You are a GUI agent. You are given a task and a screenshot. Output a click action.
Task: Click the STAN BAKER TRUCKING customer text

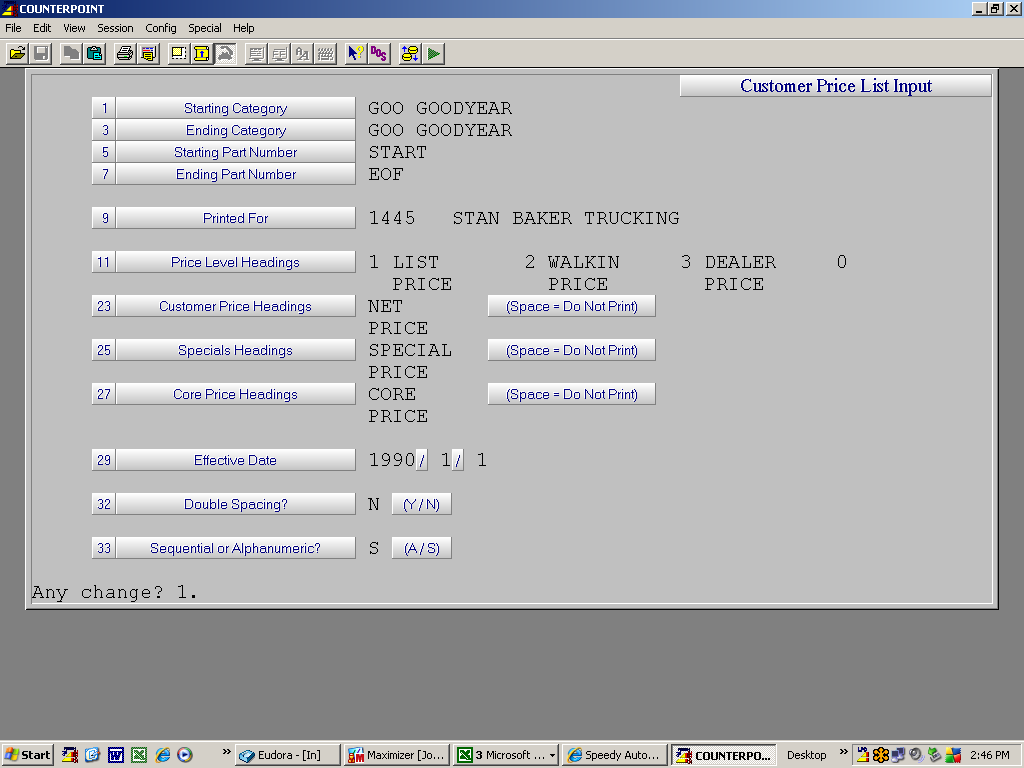[566, 218]
